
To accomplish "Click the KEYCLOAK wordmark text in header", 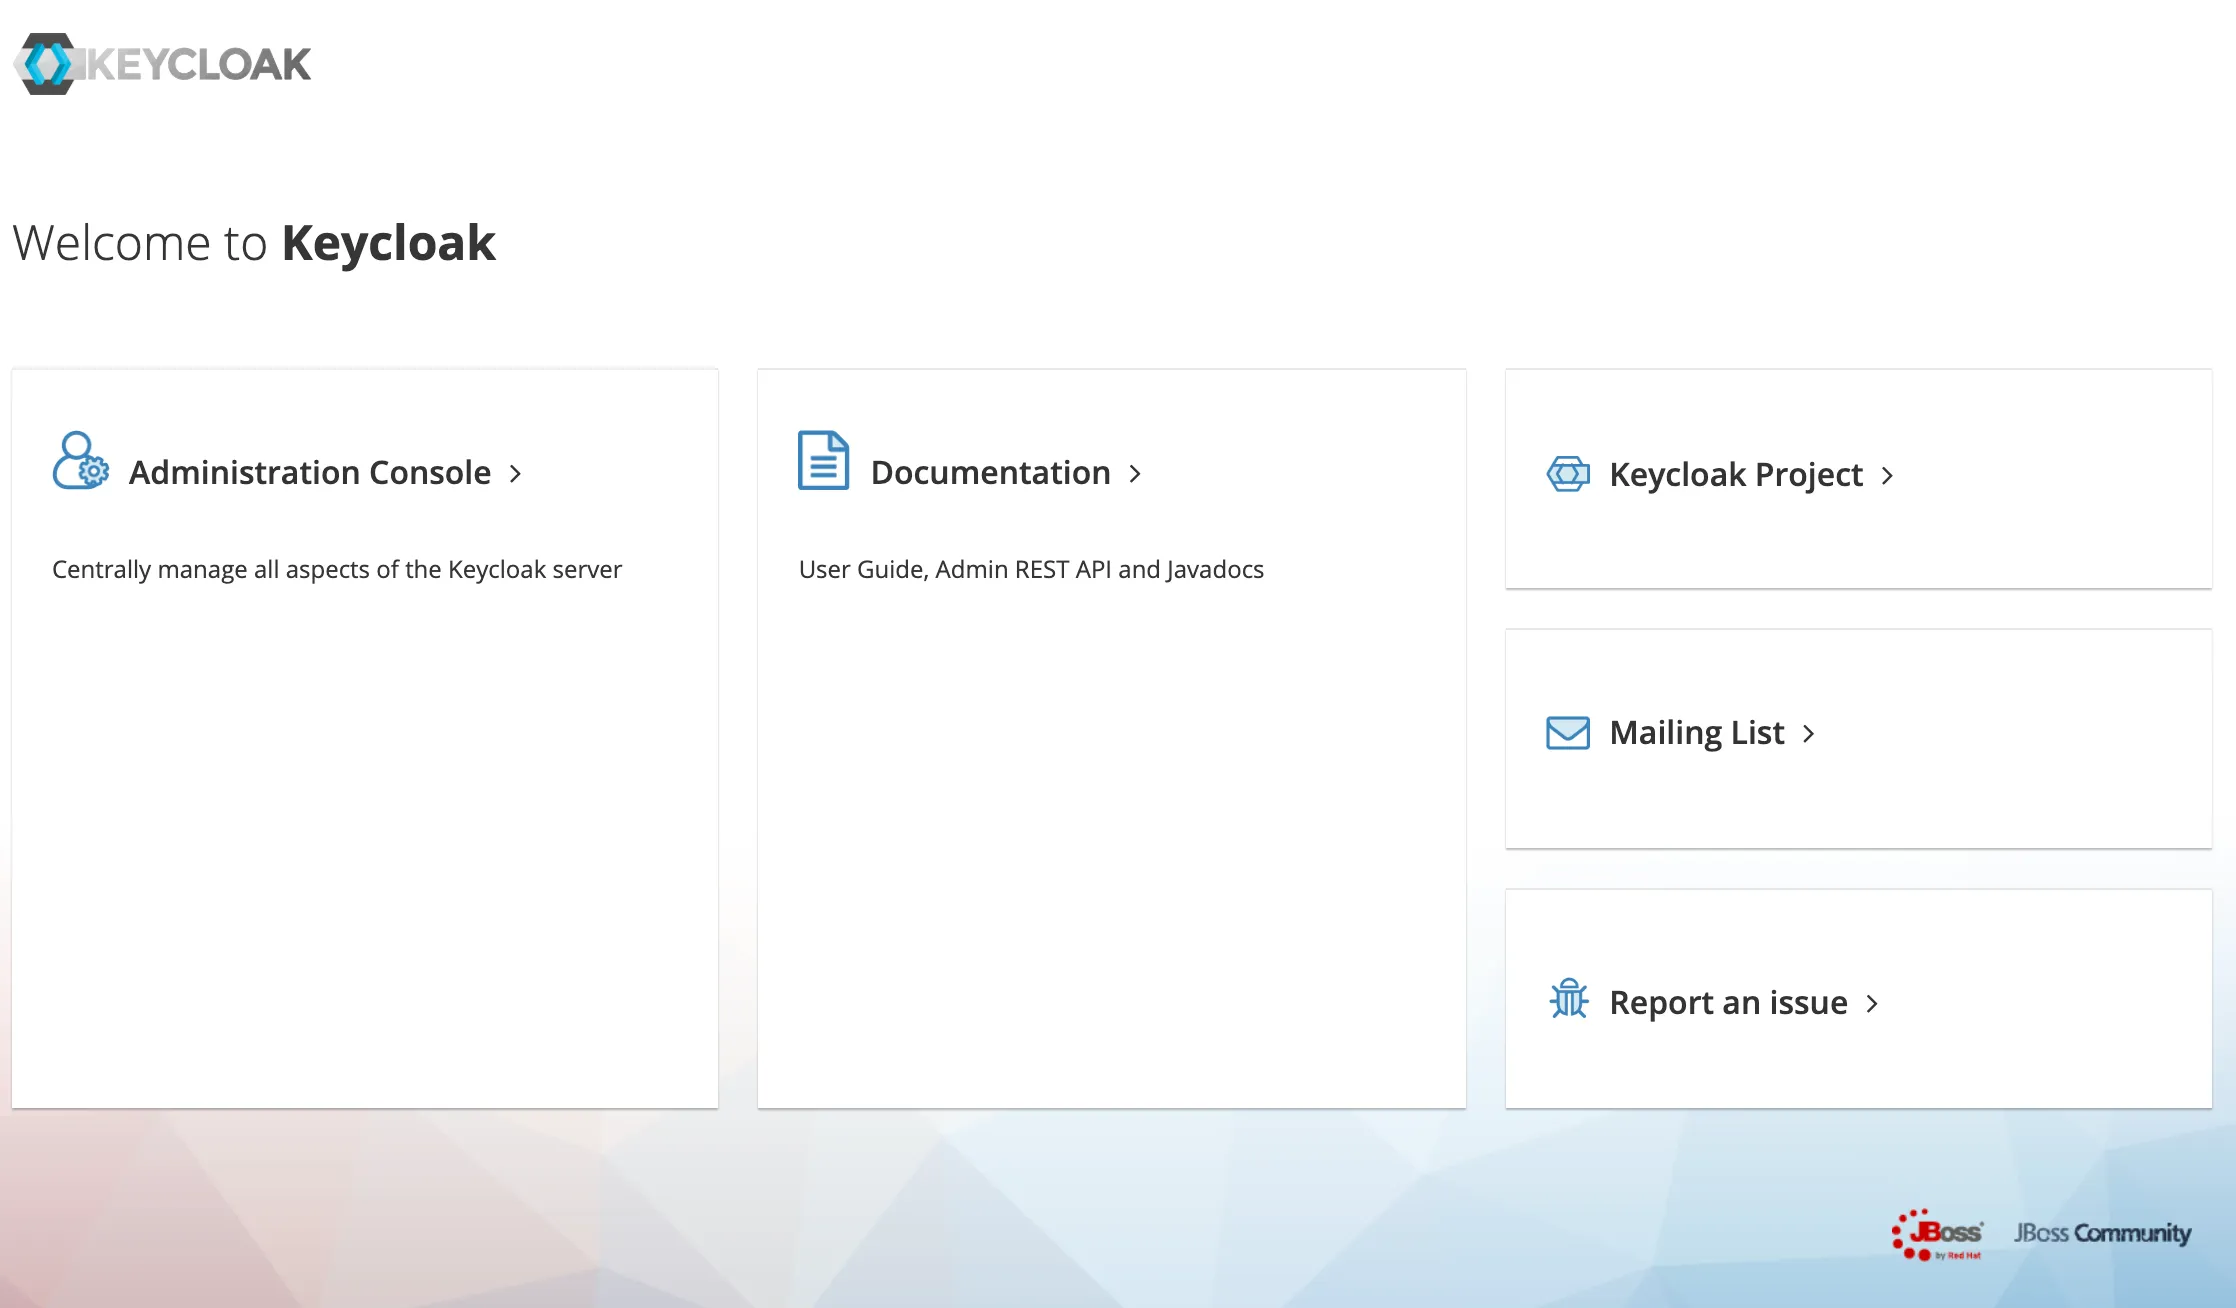I will coord(200,65).
